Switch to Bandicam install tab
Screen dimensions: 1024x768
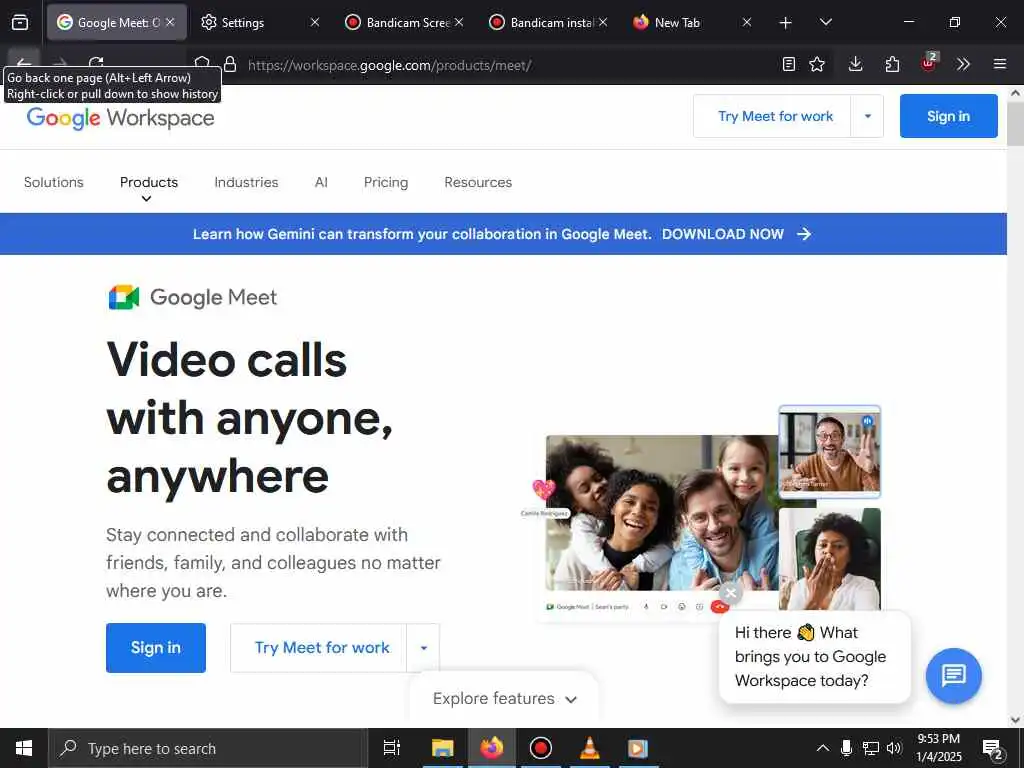[542, 23]
